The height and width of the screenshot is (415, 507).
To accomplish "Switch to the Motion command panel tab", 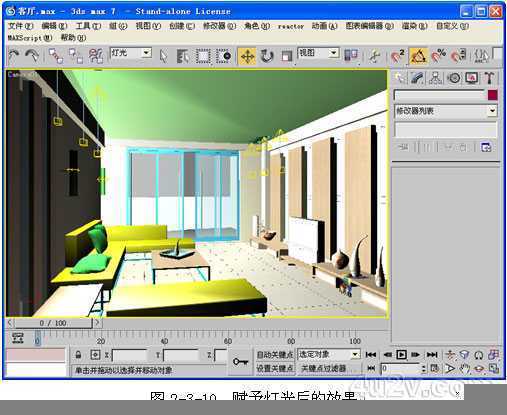I will pyautogui.click(x=453, y=78).
